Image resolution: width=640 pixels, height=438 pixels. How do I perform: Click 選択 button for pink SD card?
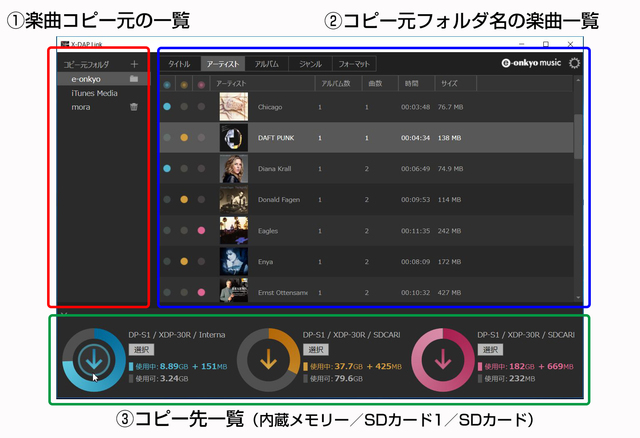click(490, 349)
